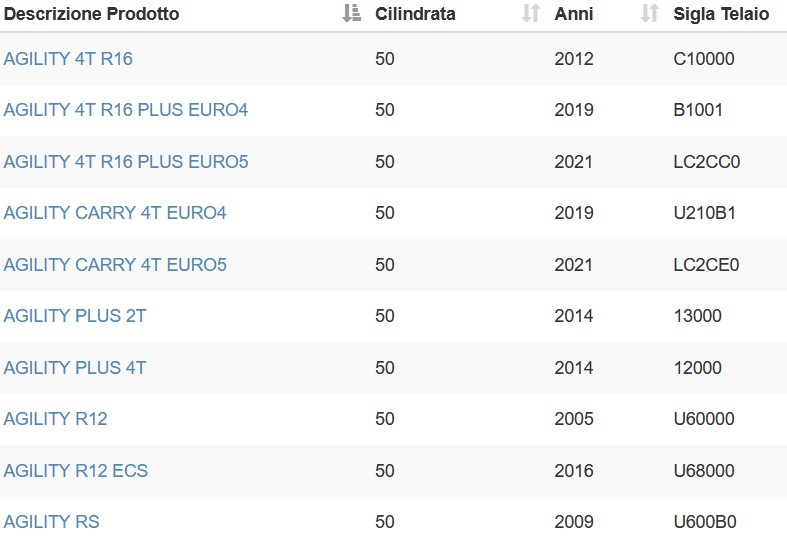This screenshot has height=547, width=787.
Task: Open AGILITY CARRY 4T EURO5 link
Action: [115, 264]
